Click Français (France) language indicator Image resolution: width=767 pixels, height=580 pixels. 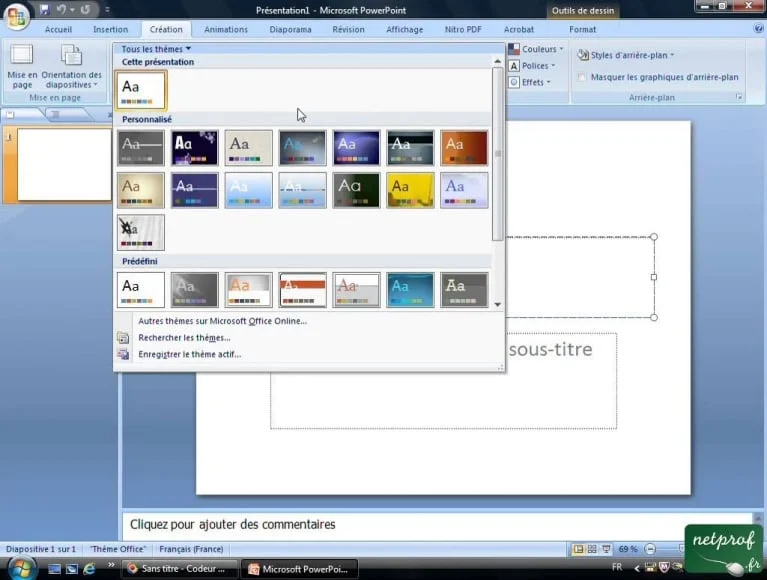pos(191,549)
